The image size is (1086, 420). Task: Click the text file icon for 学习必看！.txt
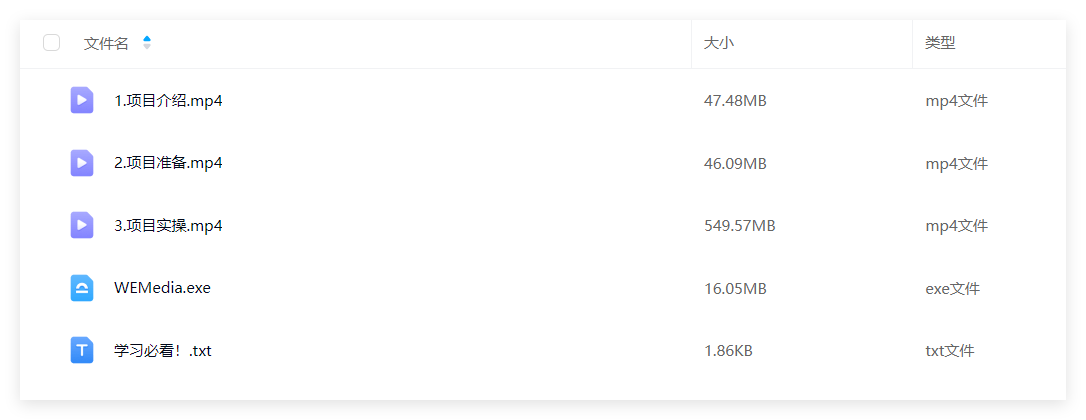(82, 350)
